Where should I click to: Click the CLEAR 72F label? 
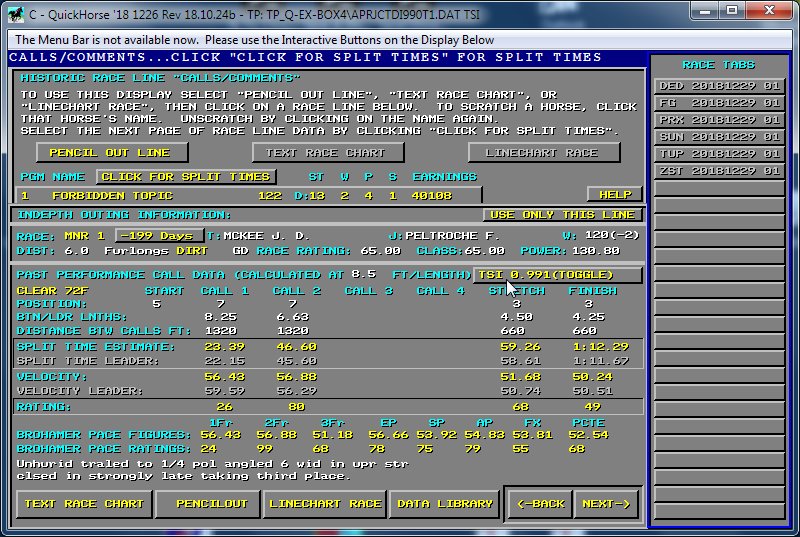[53, 291]
